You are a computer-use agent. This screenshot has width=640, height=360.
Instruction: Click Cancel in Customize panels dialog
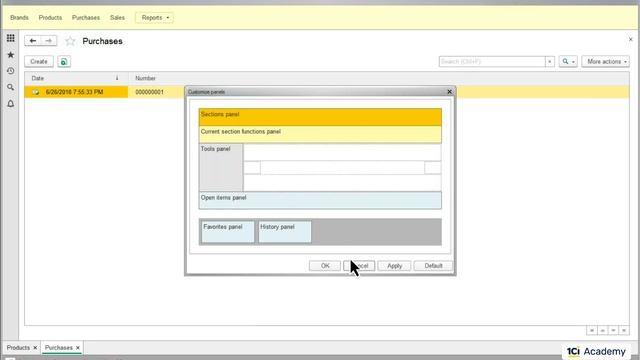(359, 266)
